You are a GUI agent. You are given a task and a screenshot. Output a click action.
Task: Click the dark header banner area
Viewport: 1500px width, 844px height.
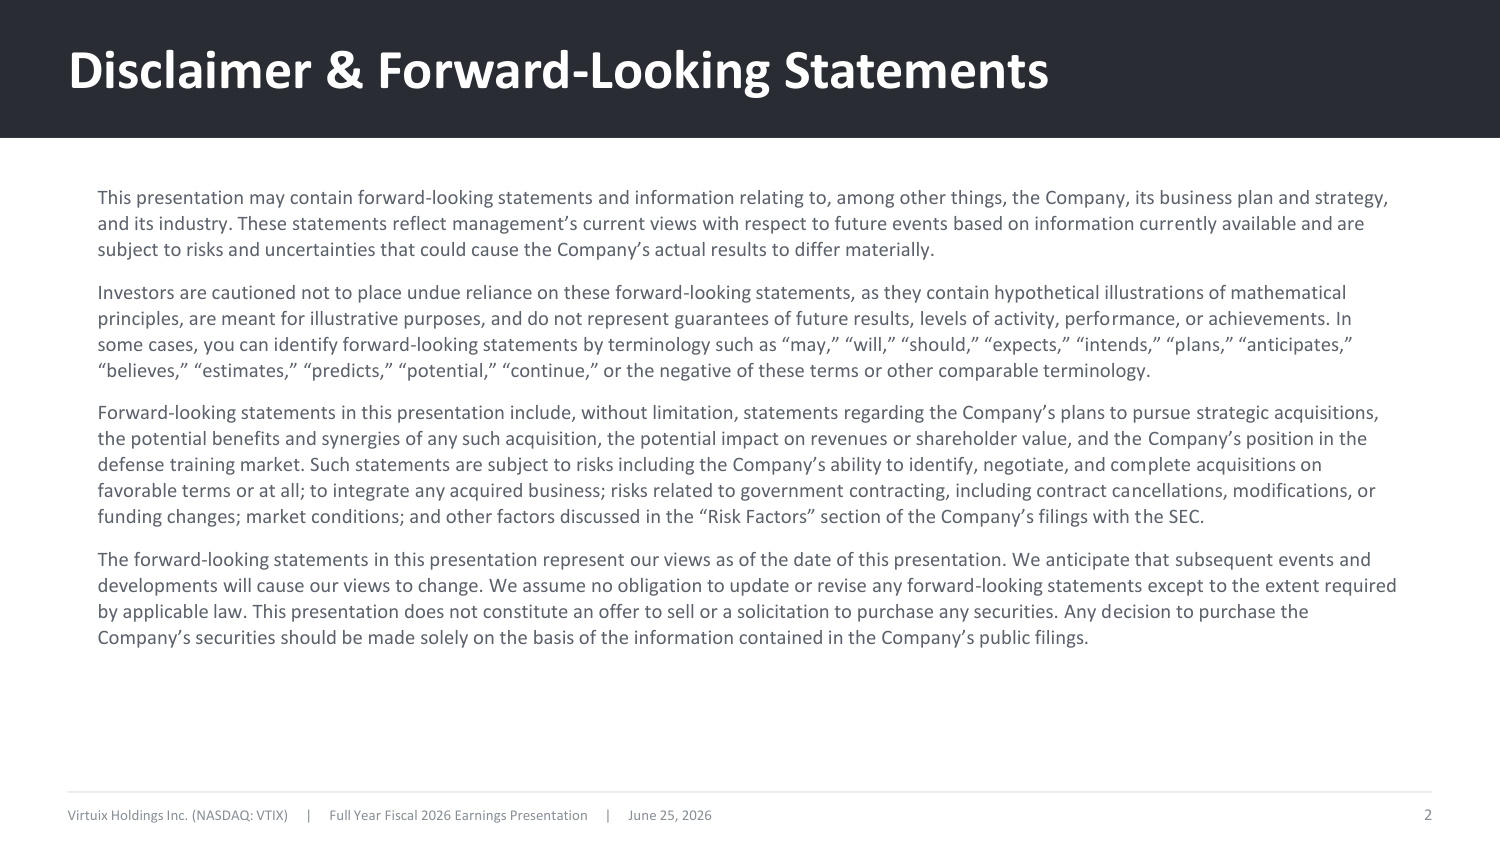coord(750,69)
